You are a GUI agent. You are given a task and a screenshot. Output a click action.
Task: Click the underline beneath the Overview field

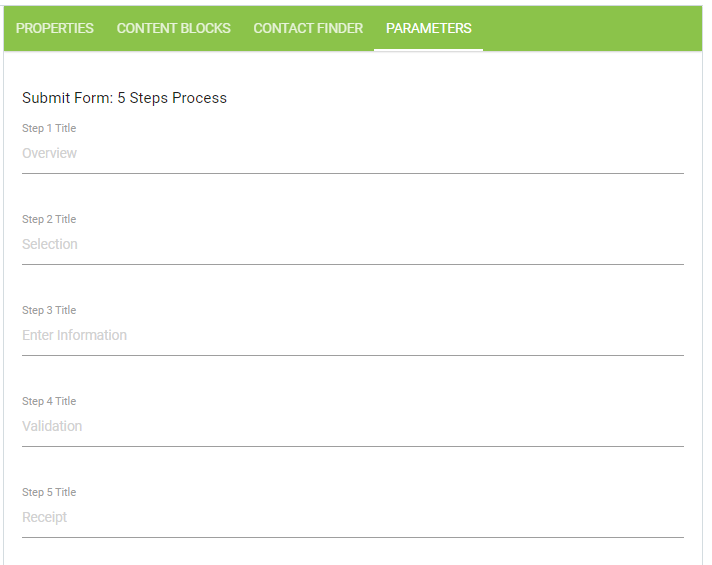click(x=352, y=173)
